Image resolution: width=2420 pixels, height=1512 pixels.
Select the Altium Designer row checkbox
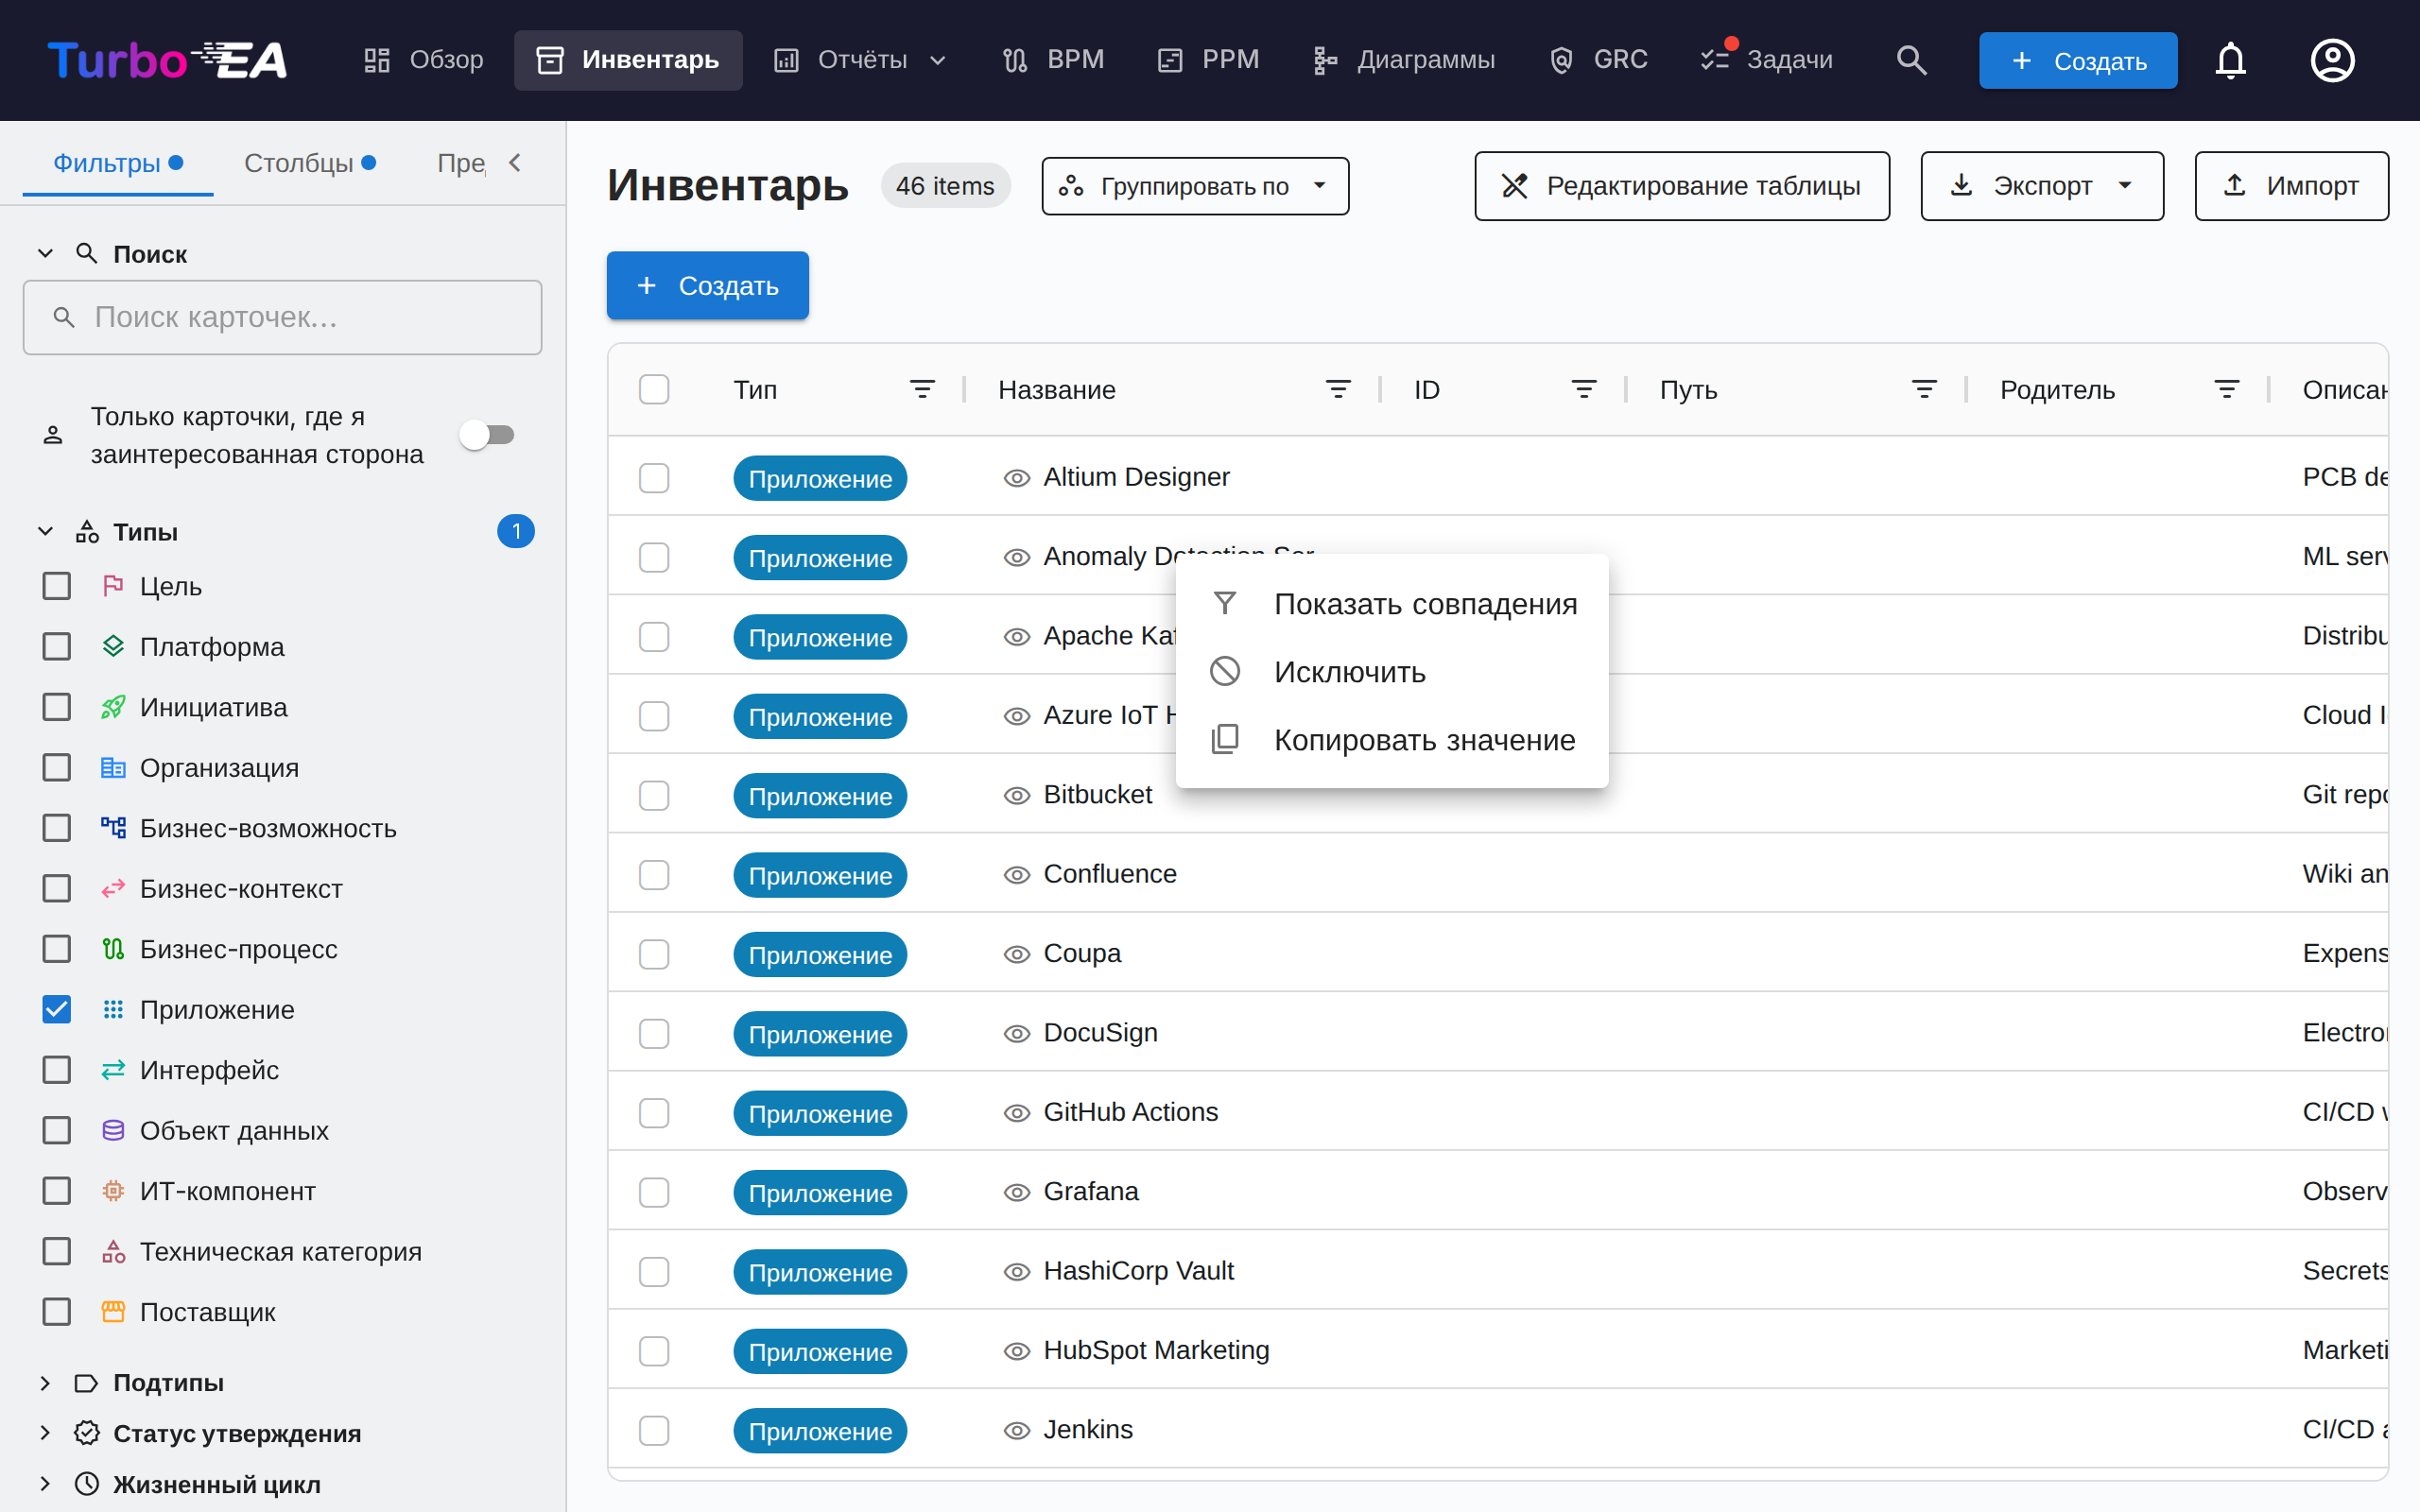pos(654,478)
